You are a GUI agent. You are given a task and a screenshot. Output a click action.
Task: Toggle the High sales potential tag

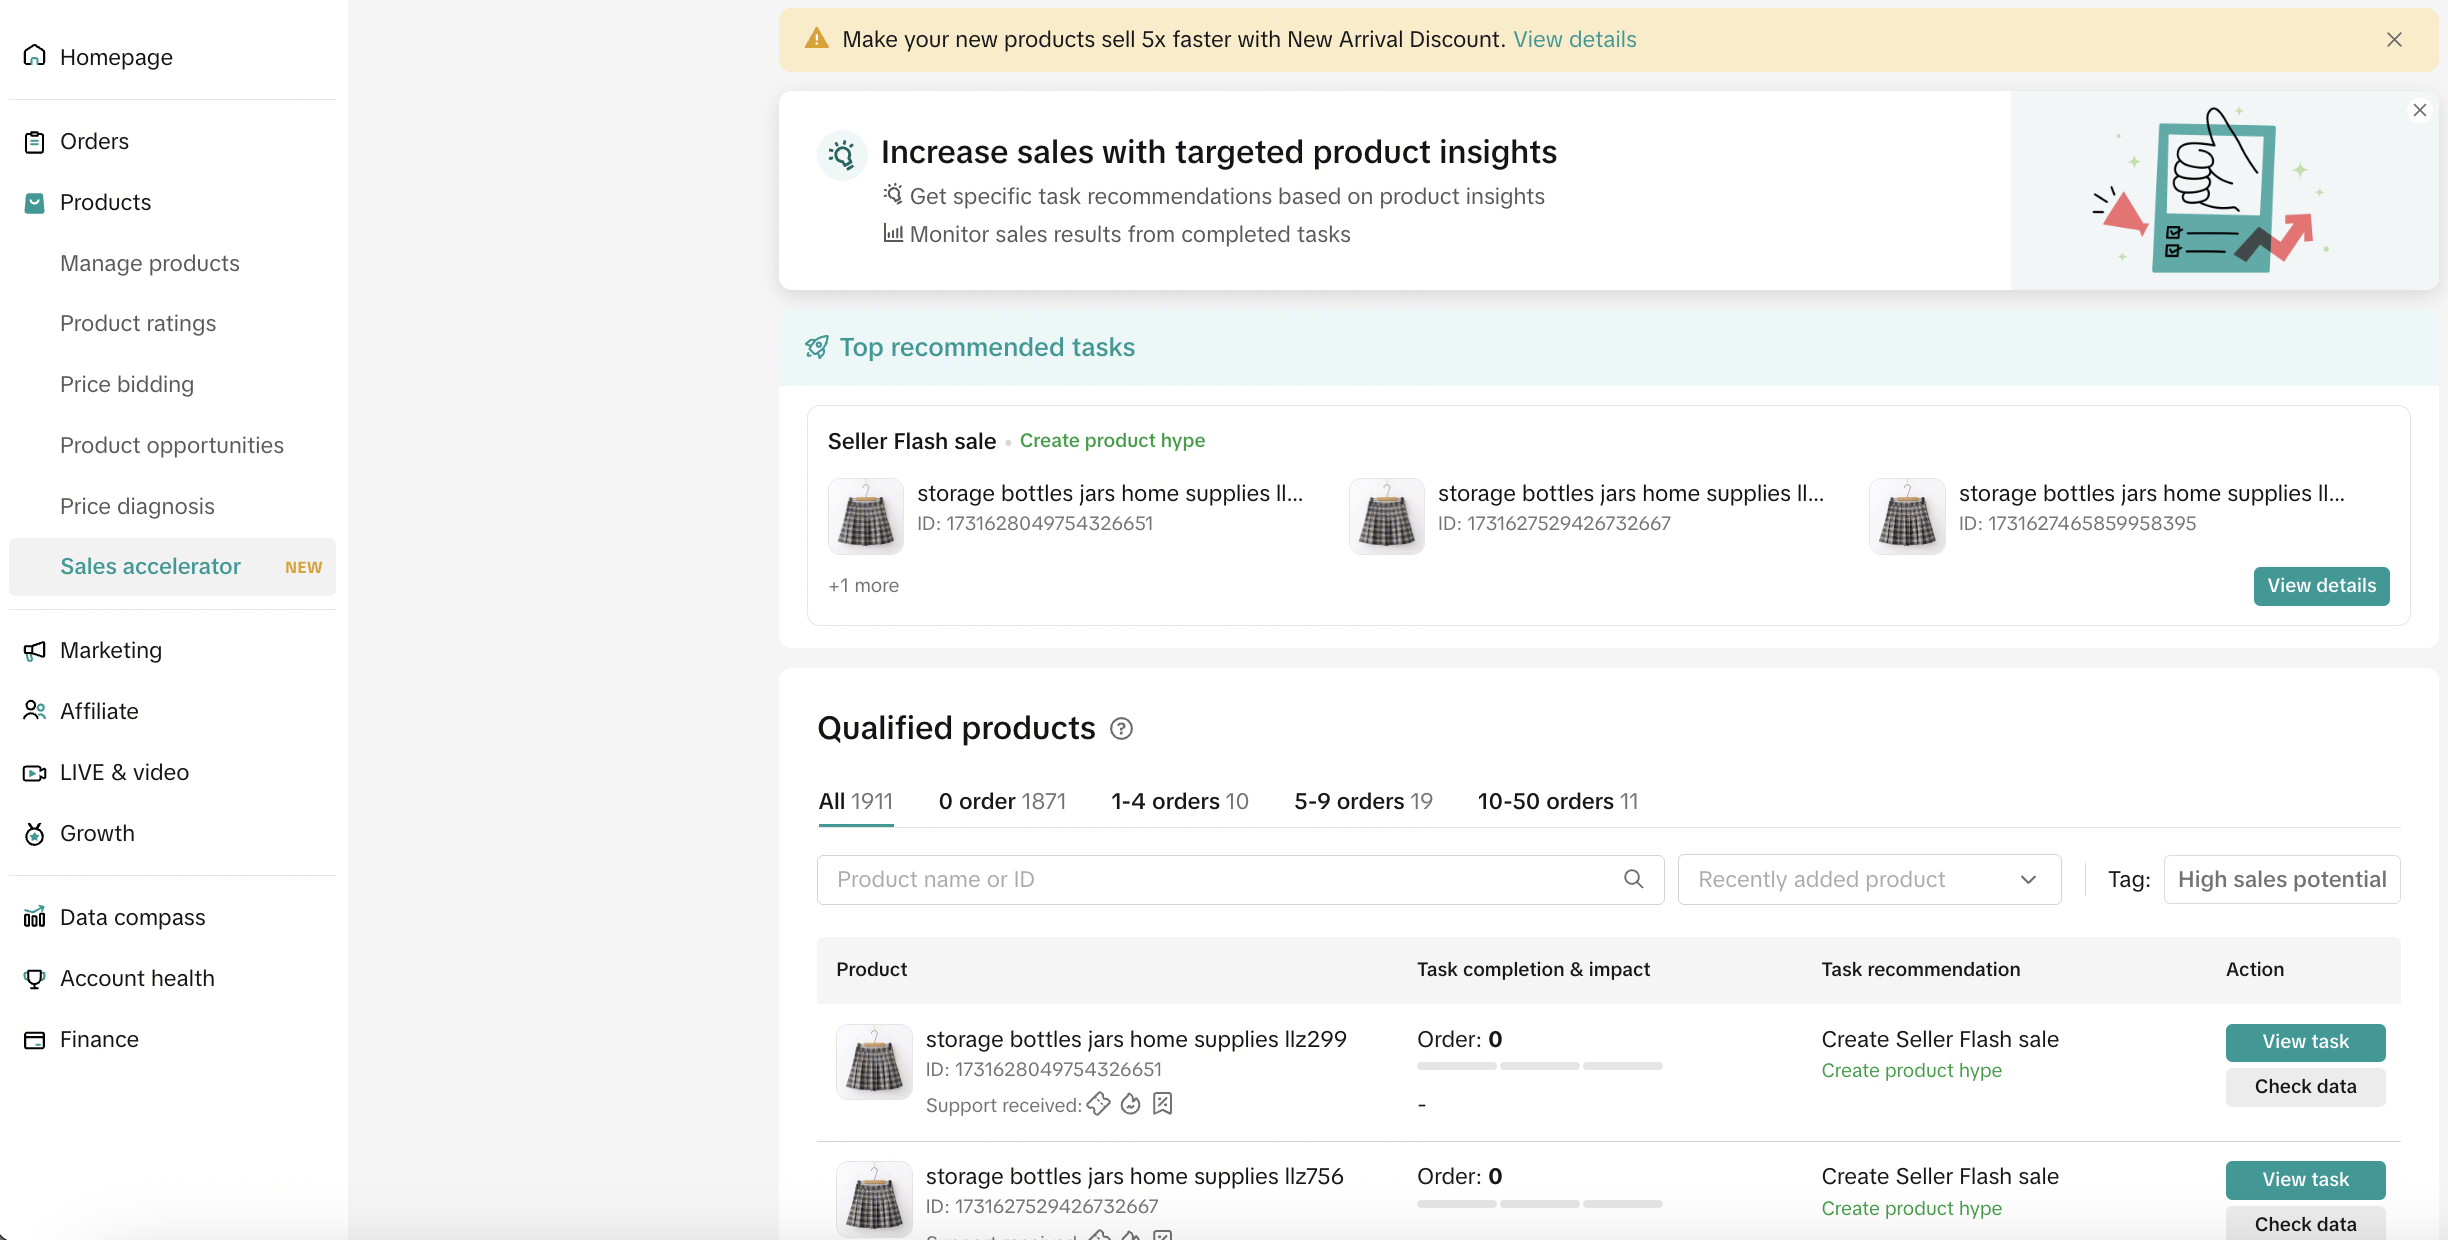click(x=2281, y=879)
